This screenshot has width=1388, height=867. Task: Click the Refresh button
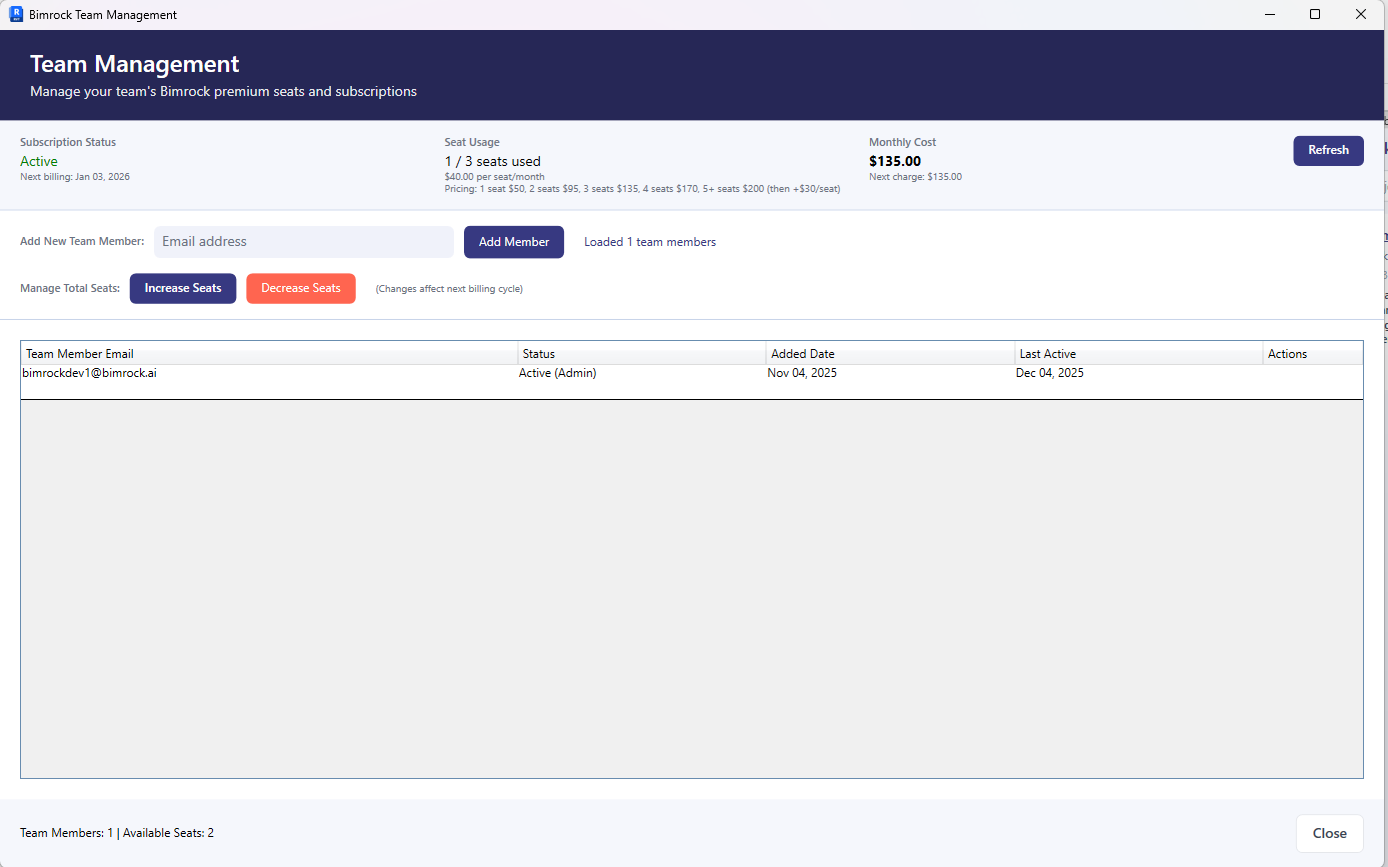click(x=1328, y=150)
